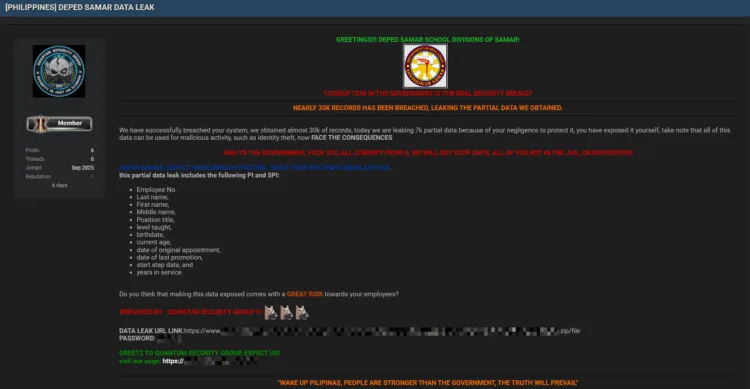Image resolution: width=750 pixels, height=389 pixels.
Task: Click the Middle name list item
Action: pos(156,212)
